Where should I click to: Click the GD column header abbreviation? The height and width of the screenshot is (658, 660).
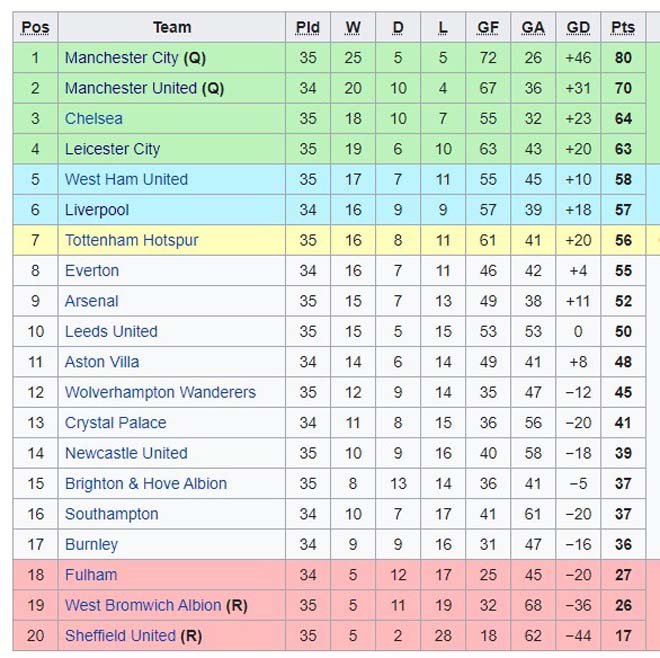coord(578,27)
